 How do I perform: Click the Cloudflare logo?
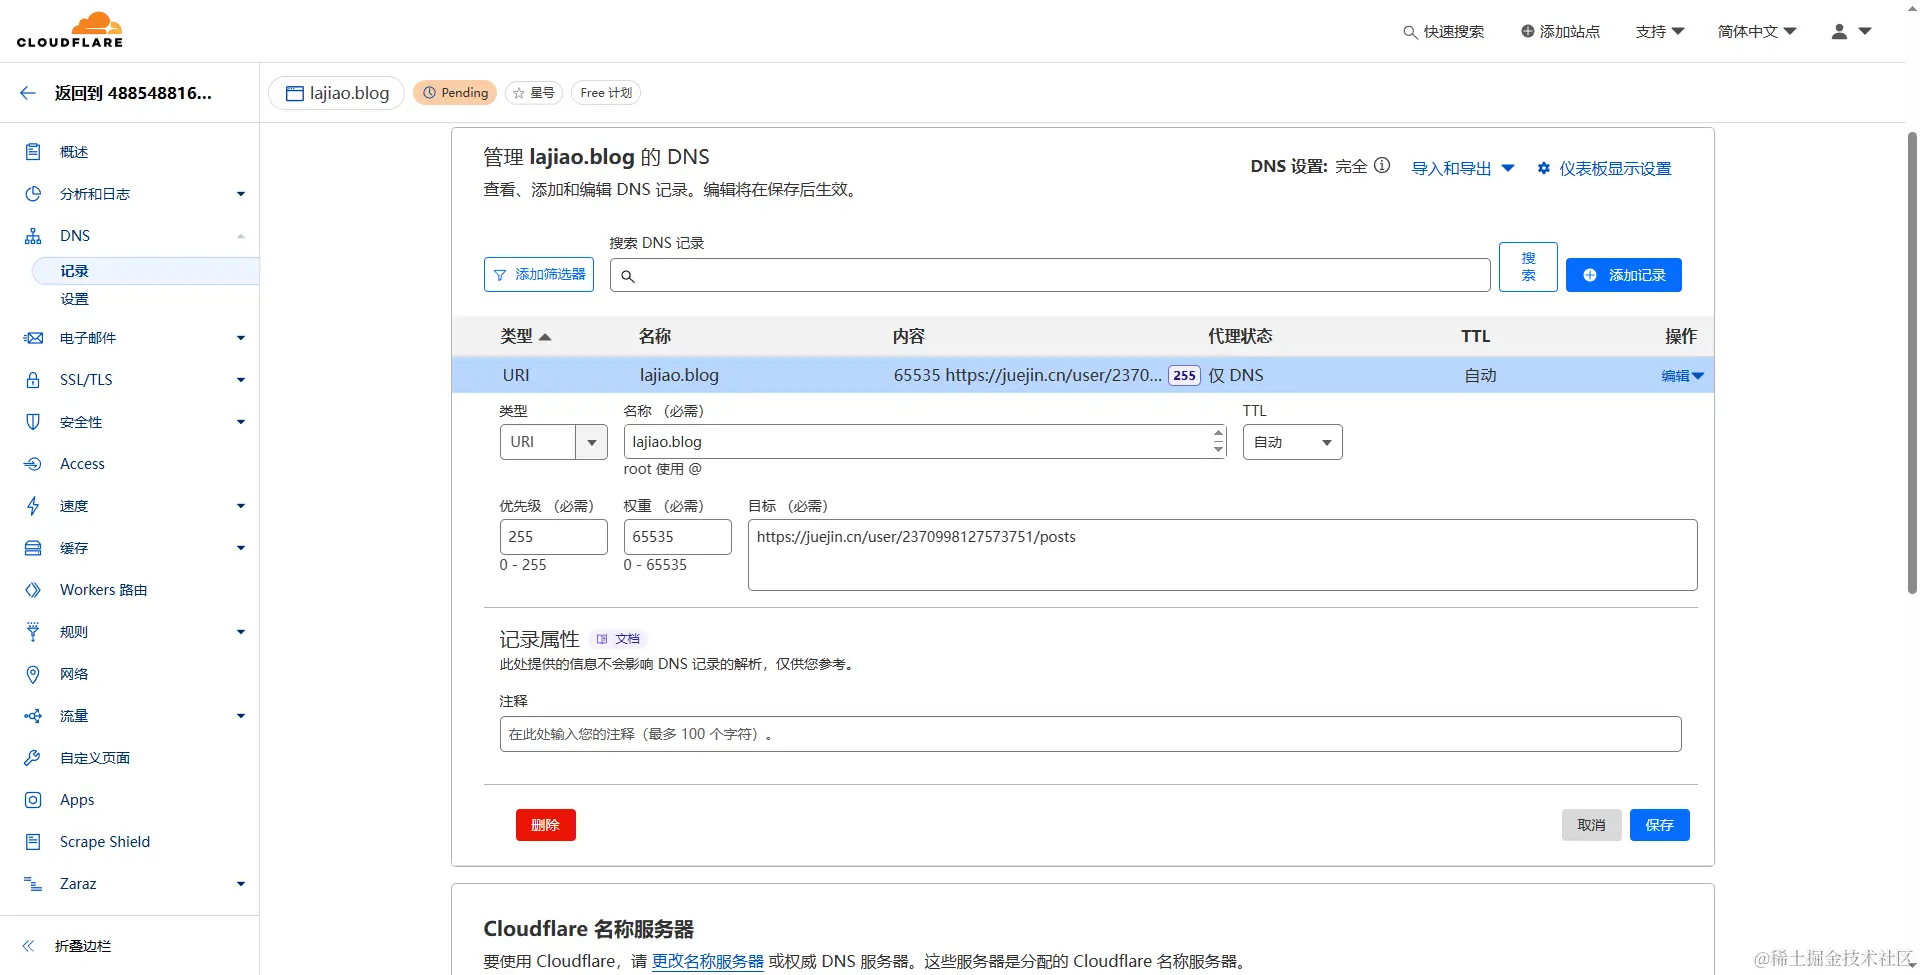[70, 30]
